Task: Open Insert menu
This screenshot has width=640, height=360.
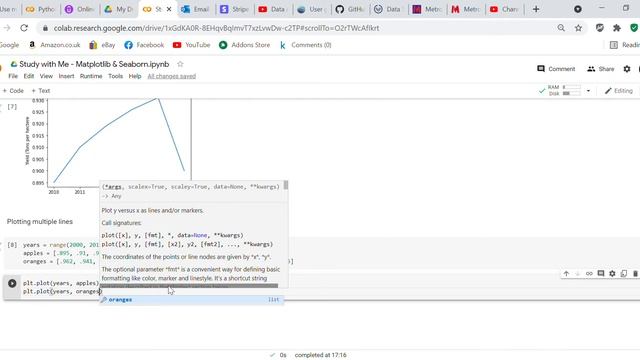Action: pyautogui.click(x=66, y=76)
